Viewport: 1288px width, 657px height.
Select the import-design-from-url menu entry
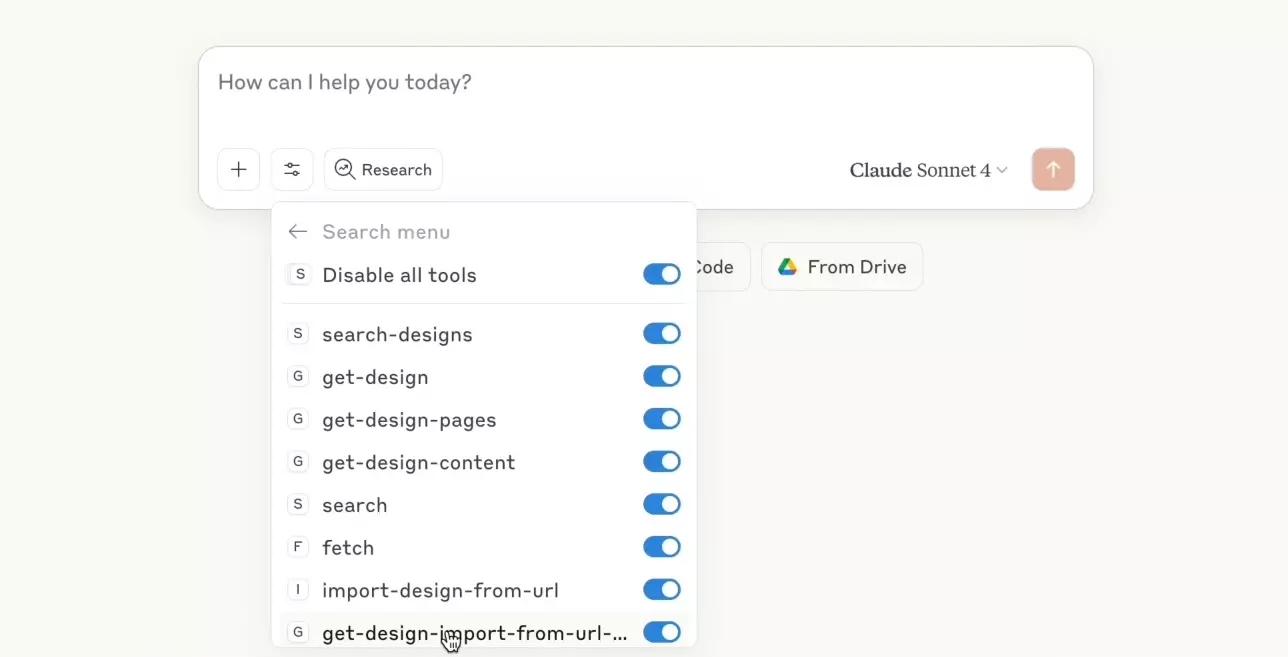(484, 590)
